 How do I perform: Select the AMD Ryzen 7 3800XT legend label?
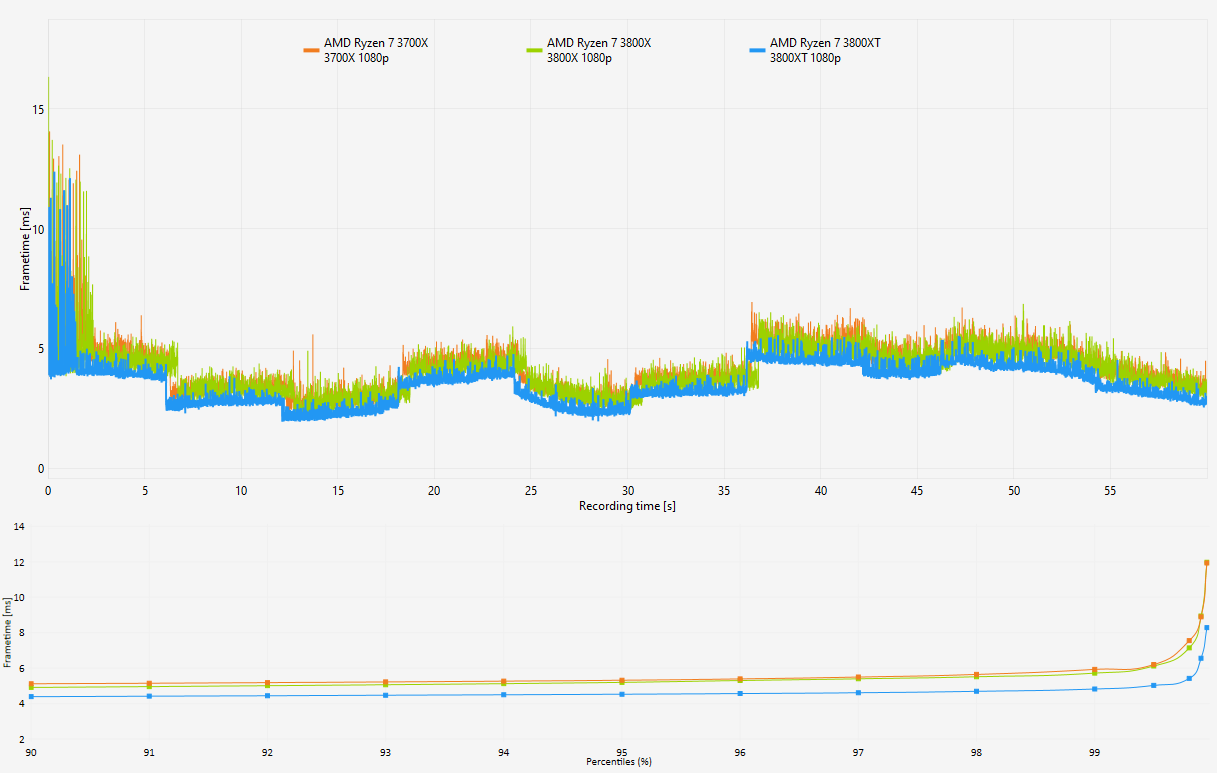[x=825, y=43]
